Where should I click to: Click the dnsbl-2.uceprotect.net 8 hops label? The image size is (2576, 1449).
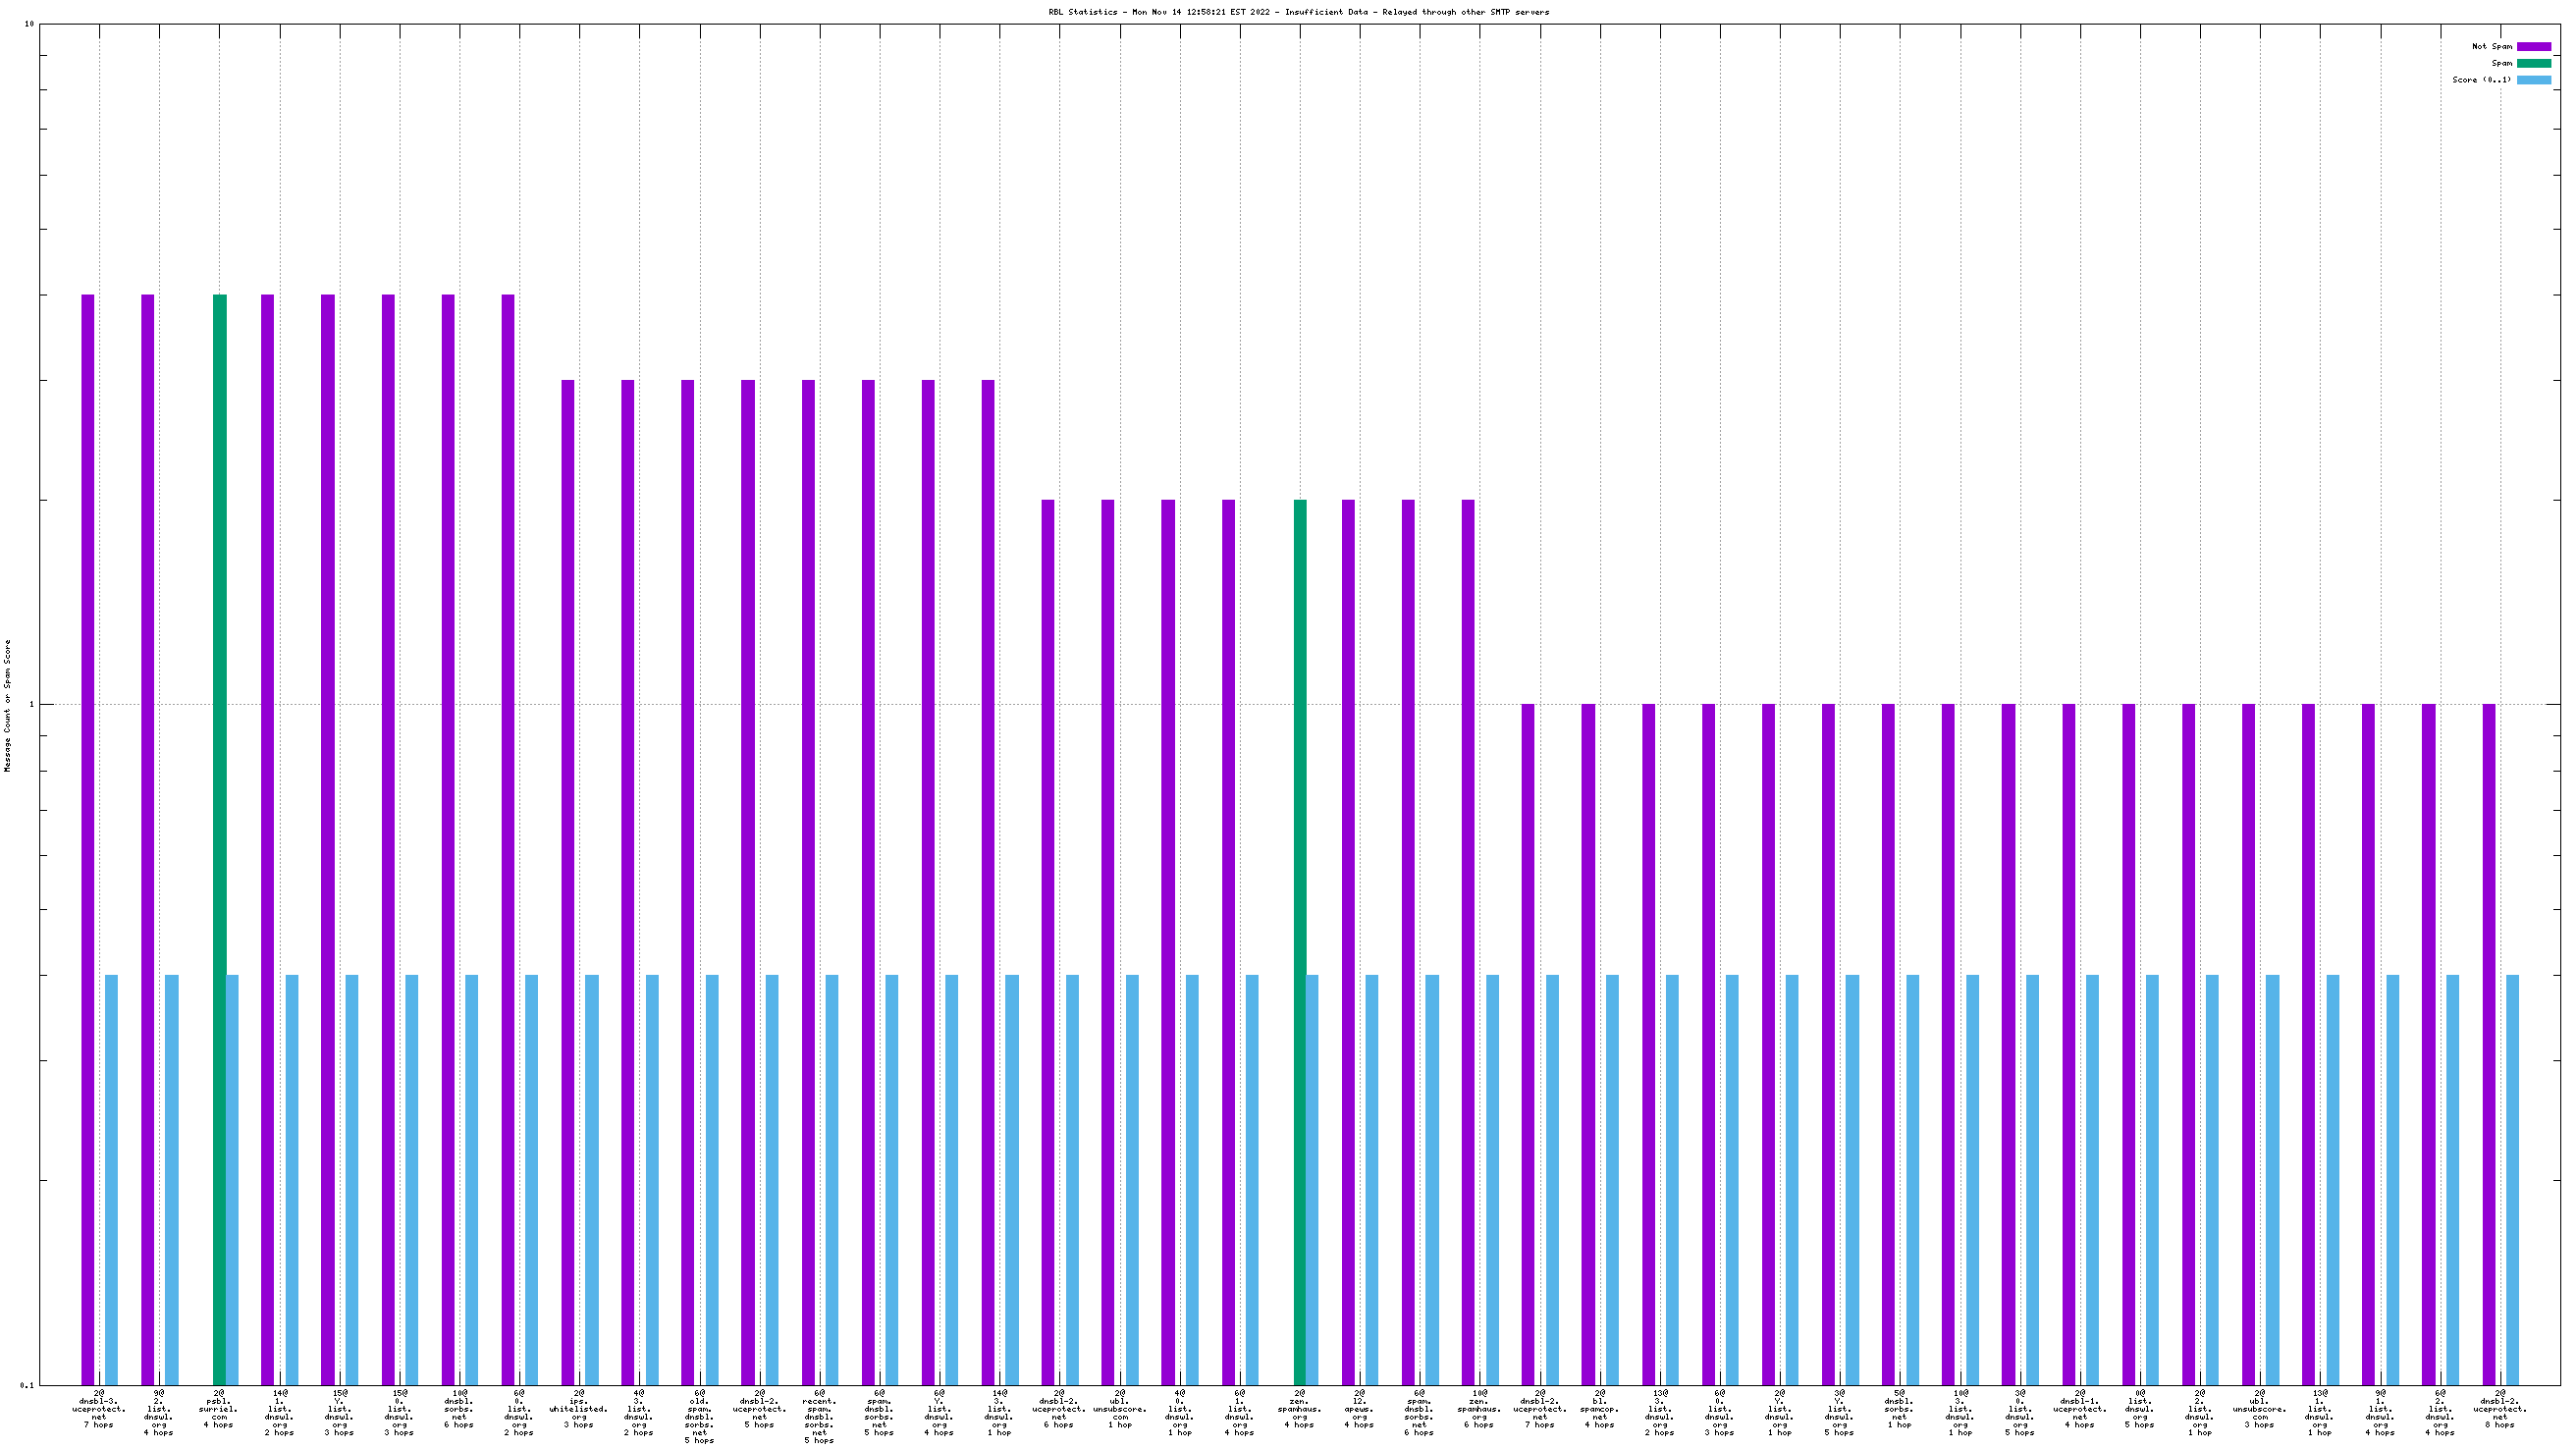(x=2499, y=1411)
